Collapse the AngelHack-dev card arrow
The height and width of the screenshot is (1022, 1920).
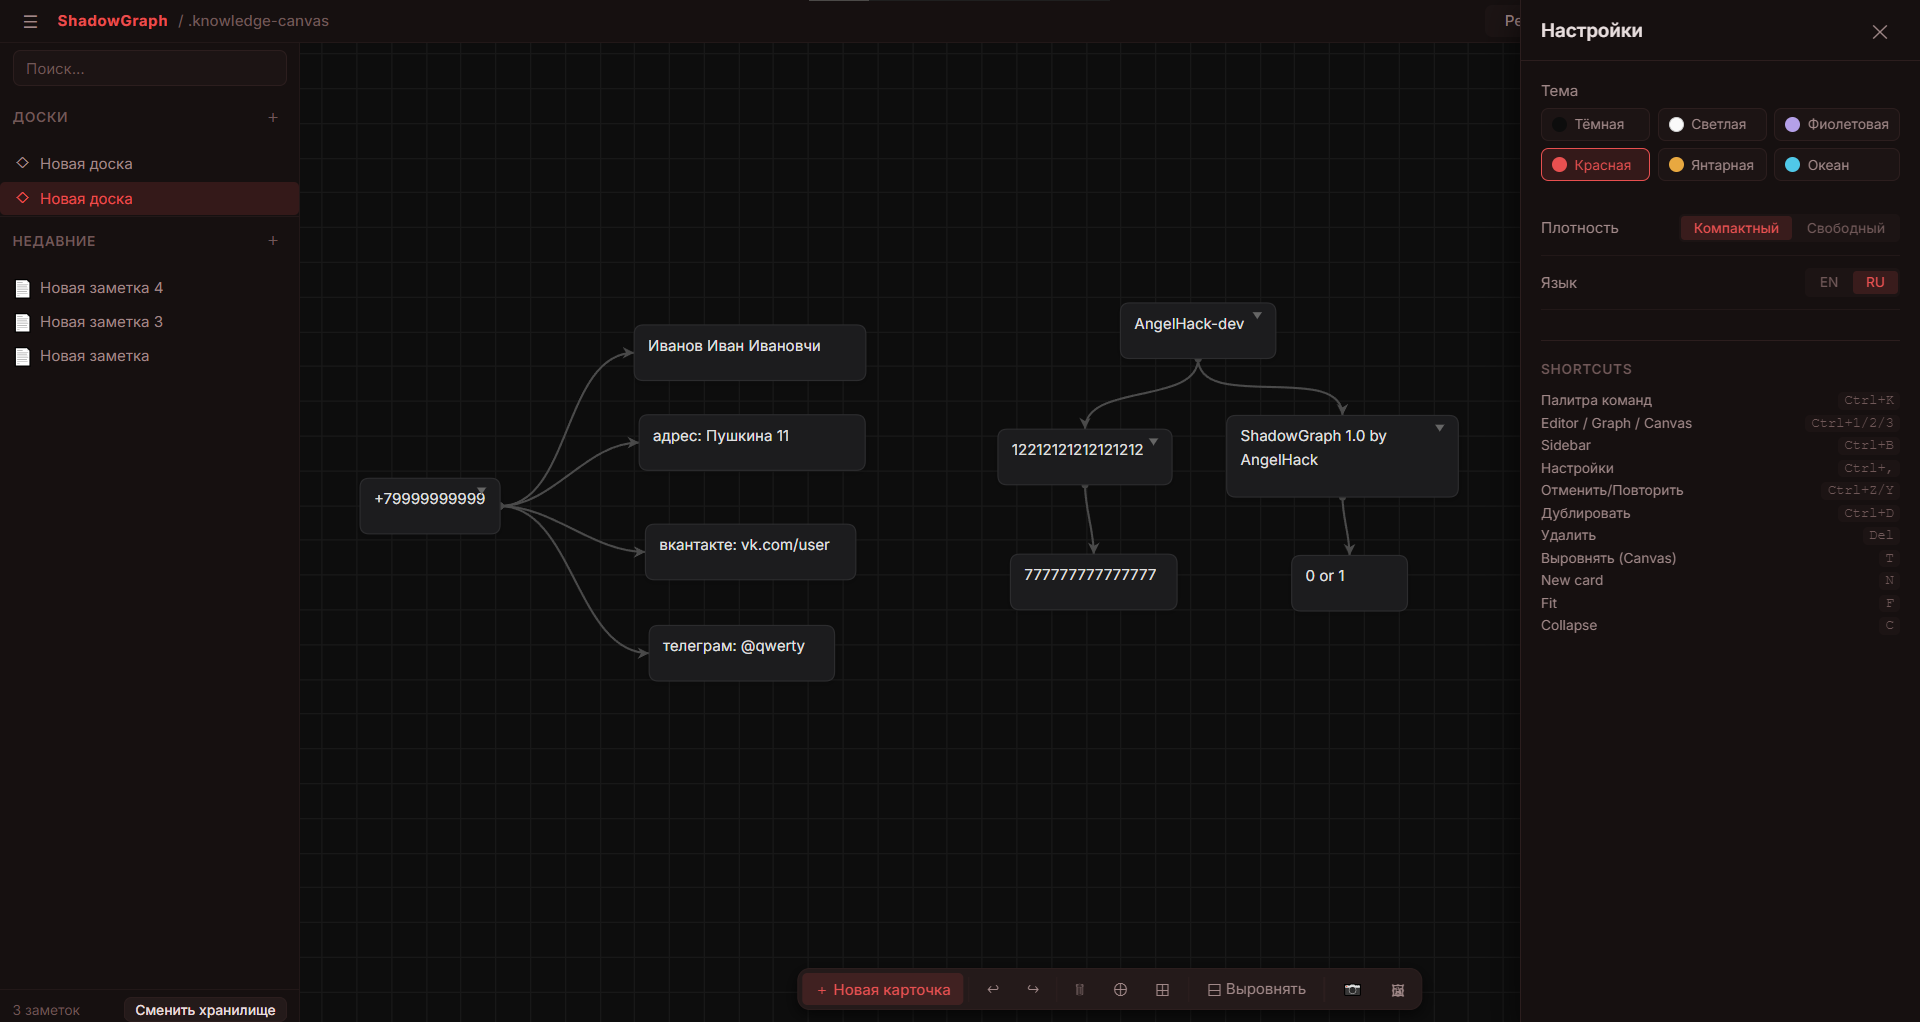[x=1257, y=316]
